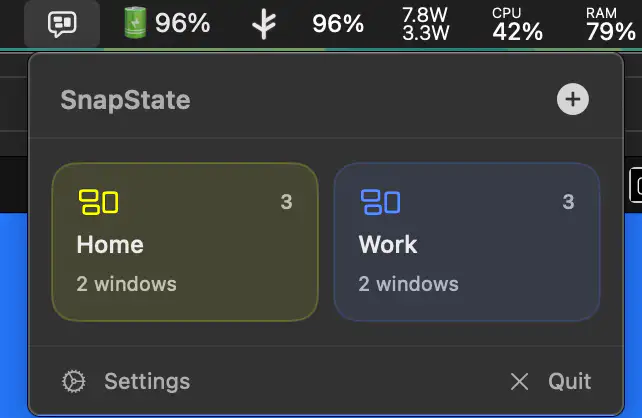642x418 pixels.
Task: Click the SnapState panel title
Action: (125, 100)
